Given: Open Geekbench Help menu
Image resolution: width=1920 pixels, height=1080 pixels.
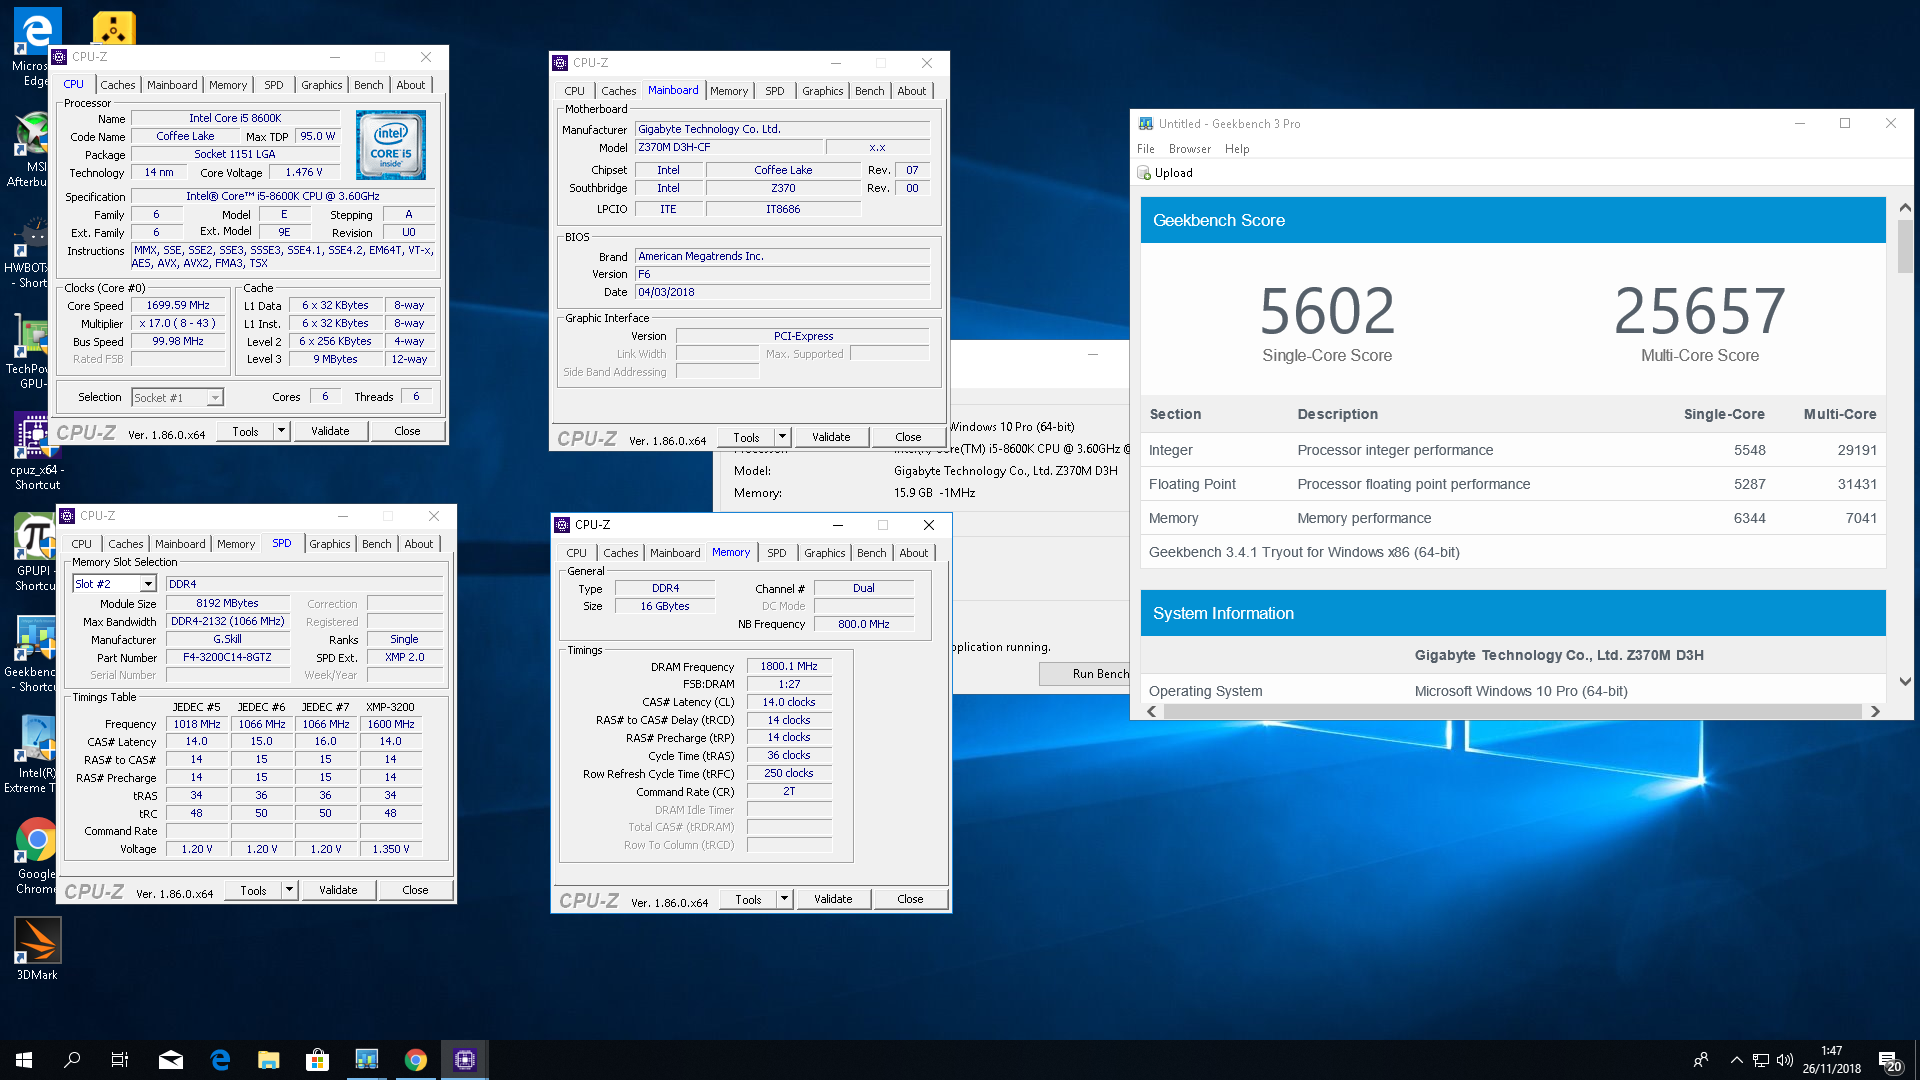Looking at the screenshot, I should (1237, 149).
